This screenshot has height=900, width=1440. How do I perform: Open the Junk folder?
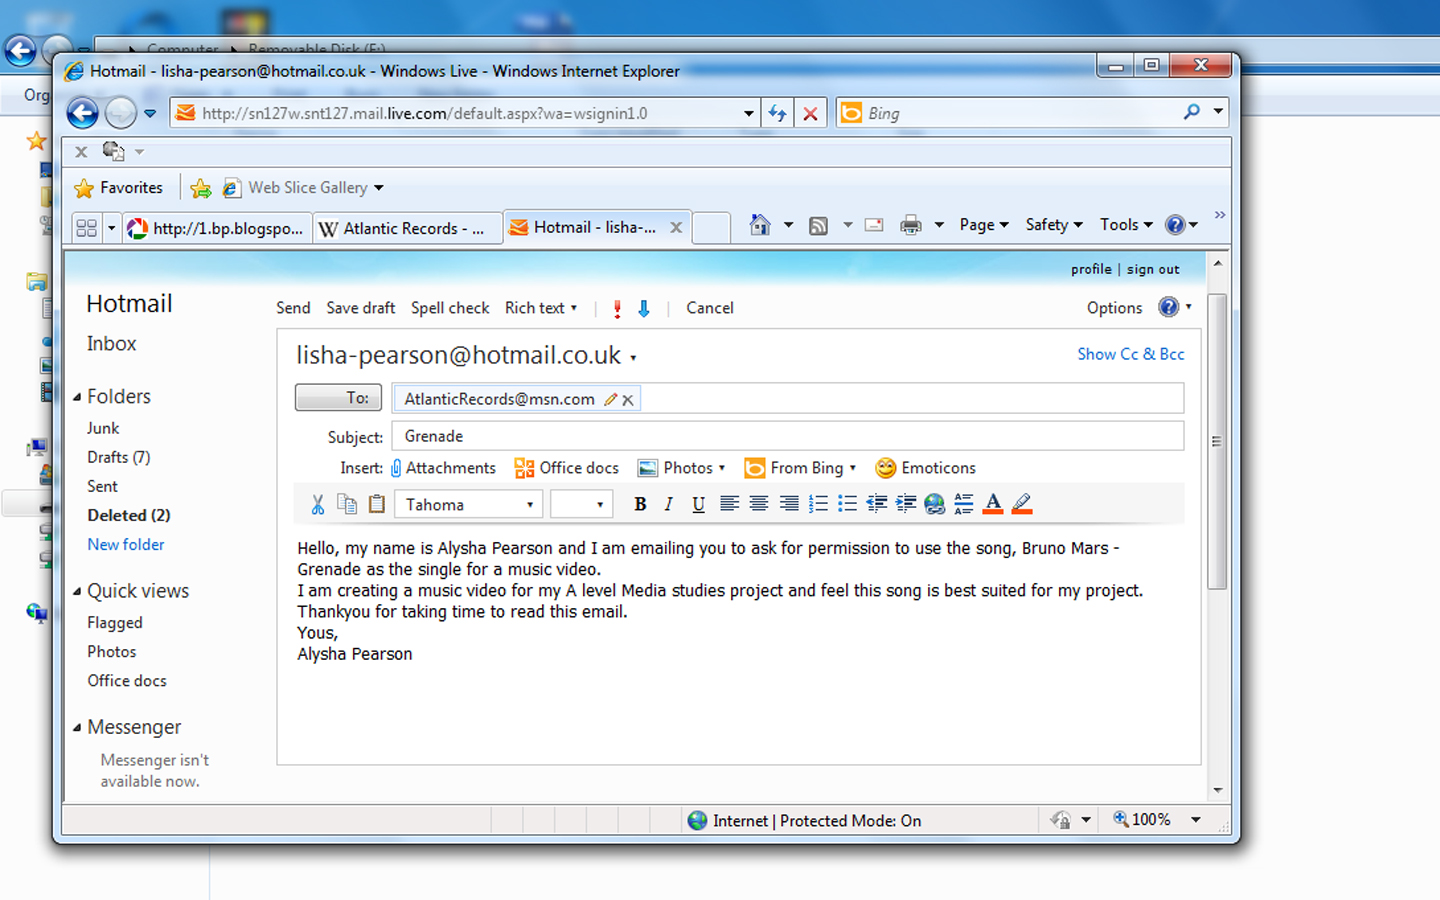click(x=103, y=428)
